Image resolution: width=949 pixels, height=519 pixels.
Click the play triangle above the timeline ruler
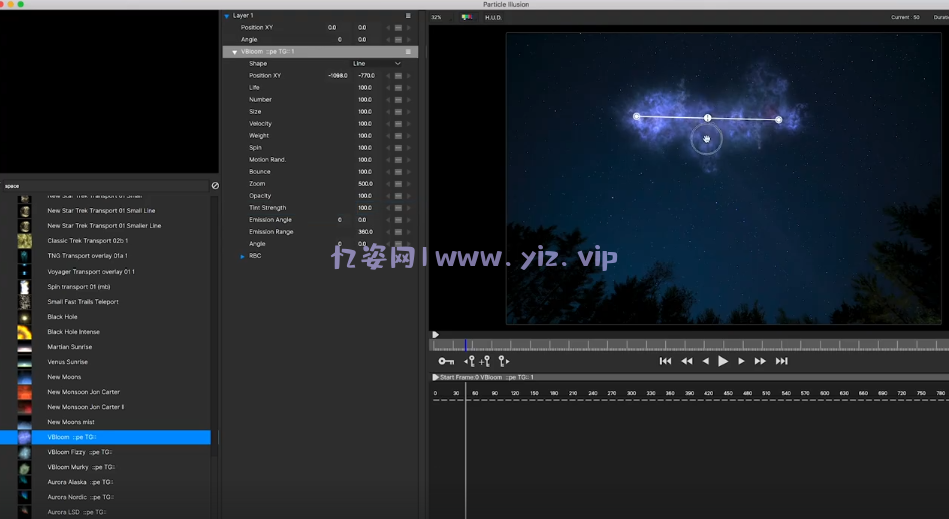pos(435,335)
